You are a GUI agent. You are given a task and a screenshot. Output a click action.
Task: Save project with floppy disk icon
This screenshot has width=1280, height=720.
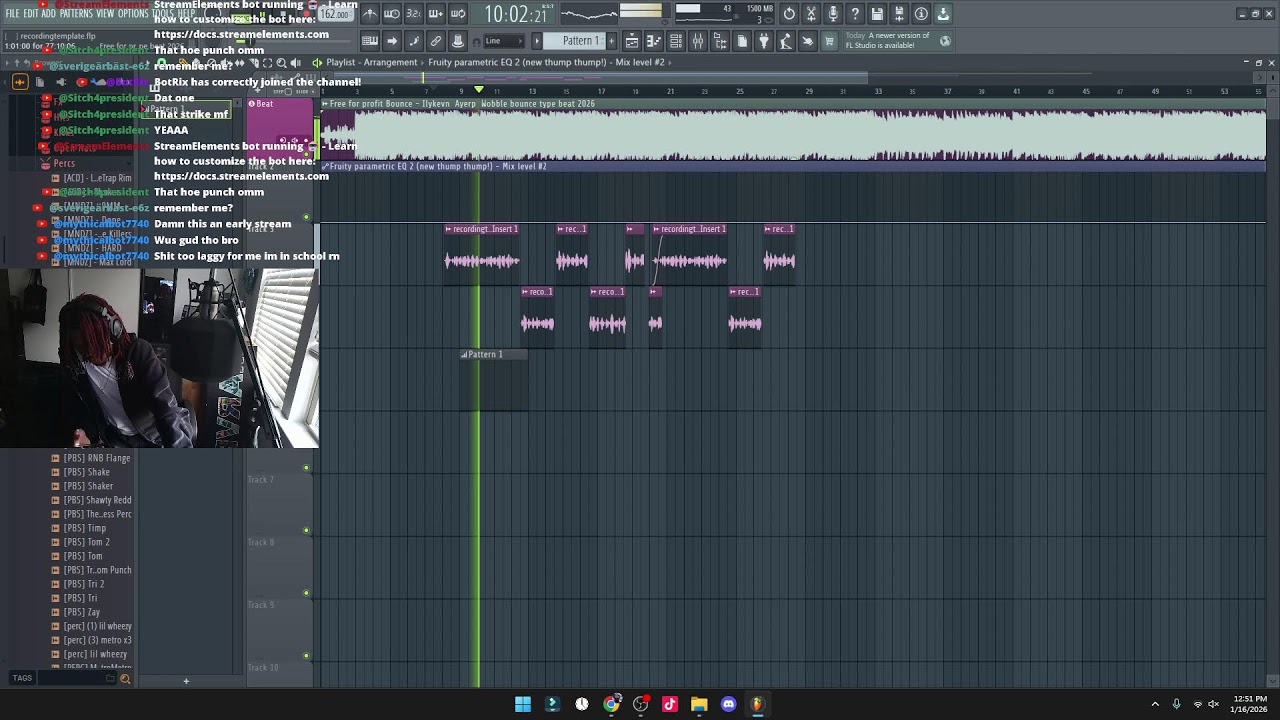[877, 14]
